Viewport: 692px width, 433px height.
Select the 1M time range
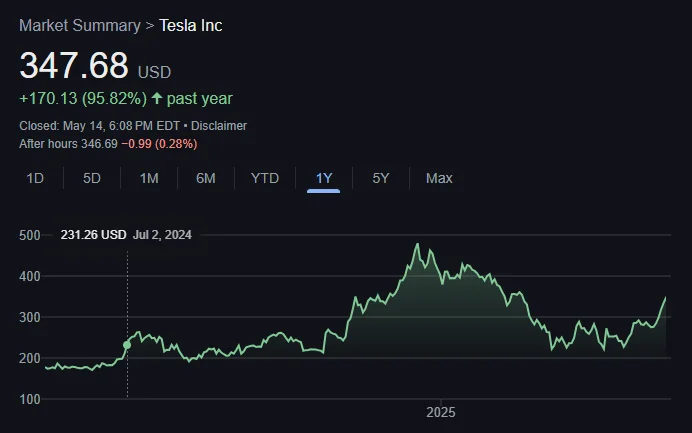point(149,178)
